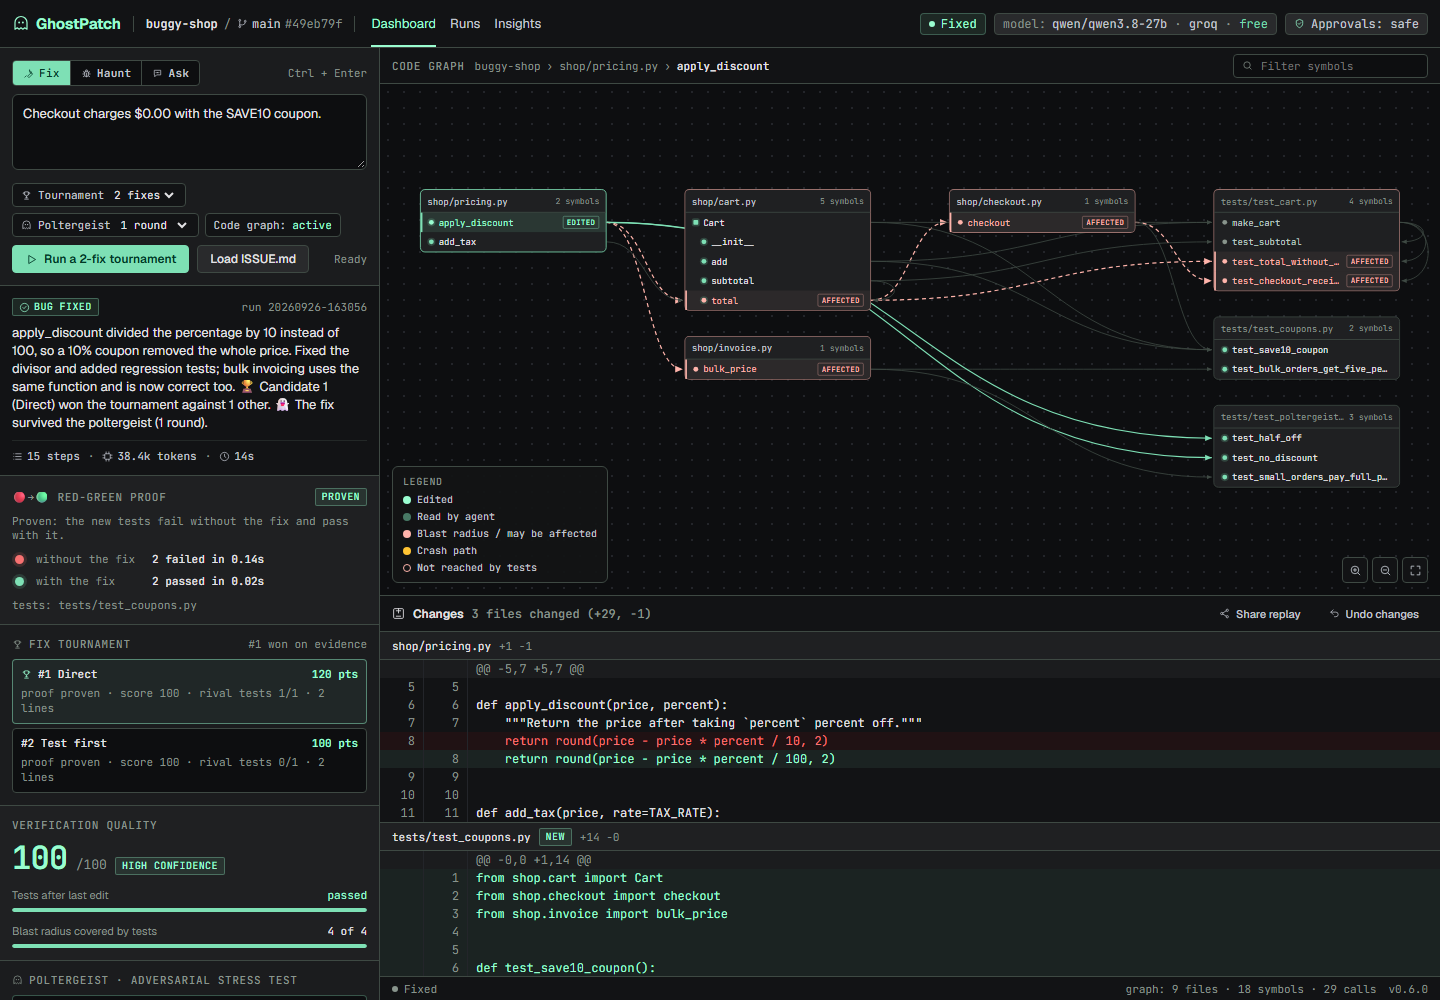Click the red-green proof dots icon

point(30,497)
